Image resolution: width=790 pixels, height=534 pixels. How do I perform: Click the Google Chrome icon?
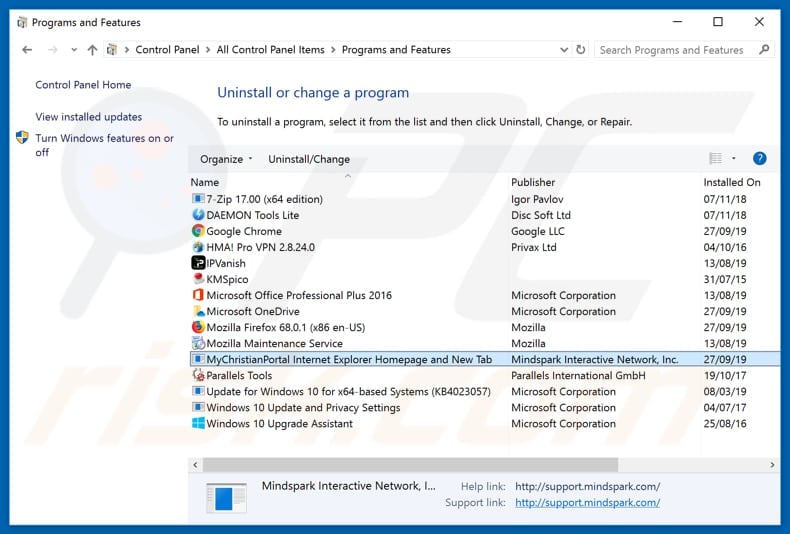tap(198, 231)
